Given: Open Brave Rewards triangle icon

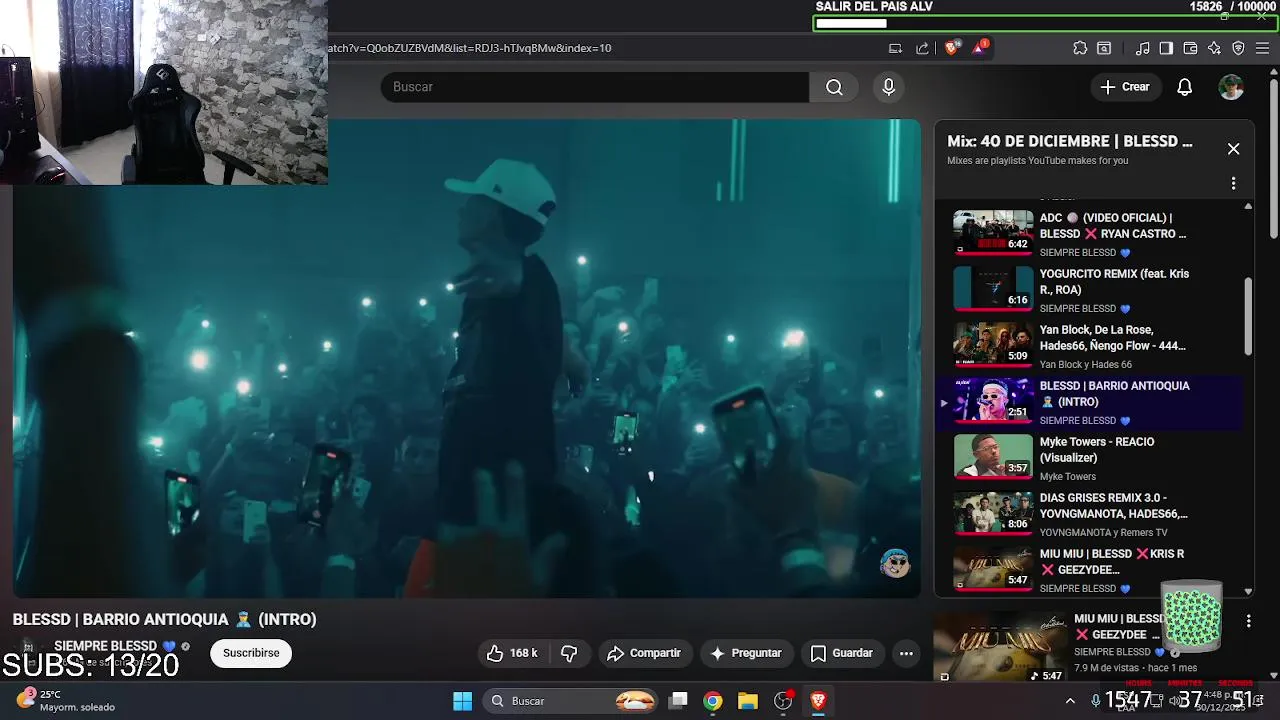Looking at the screenshot, I should tap(978, 48).
